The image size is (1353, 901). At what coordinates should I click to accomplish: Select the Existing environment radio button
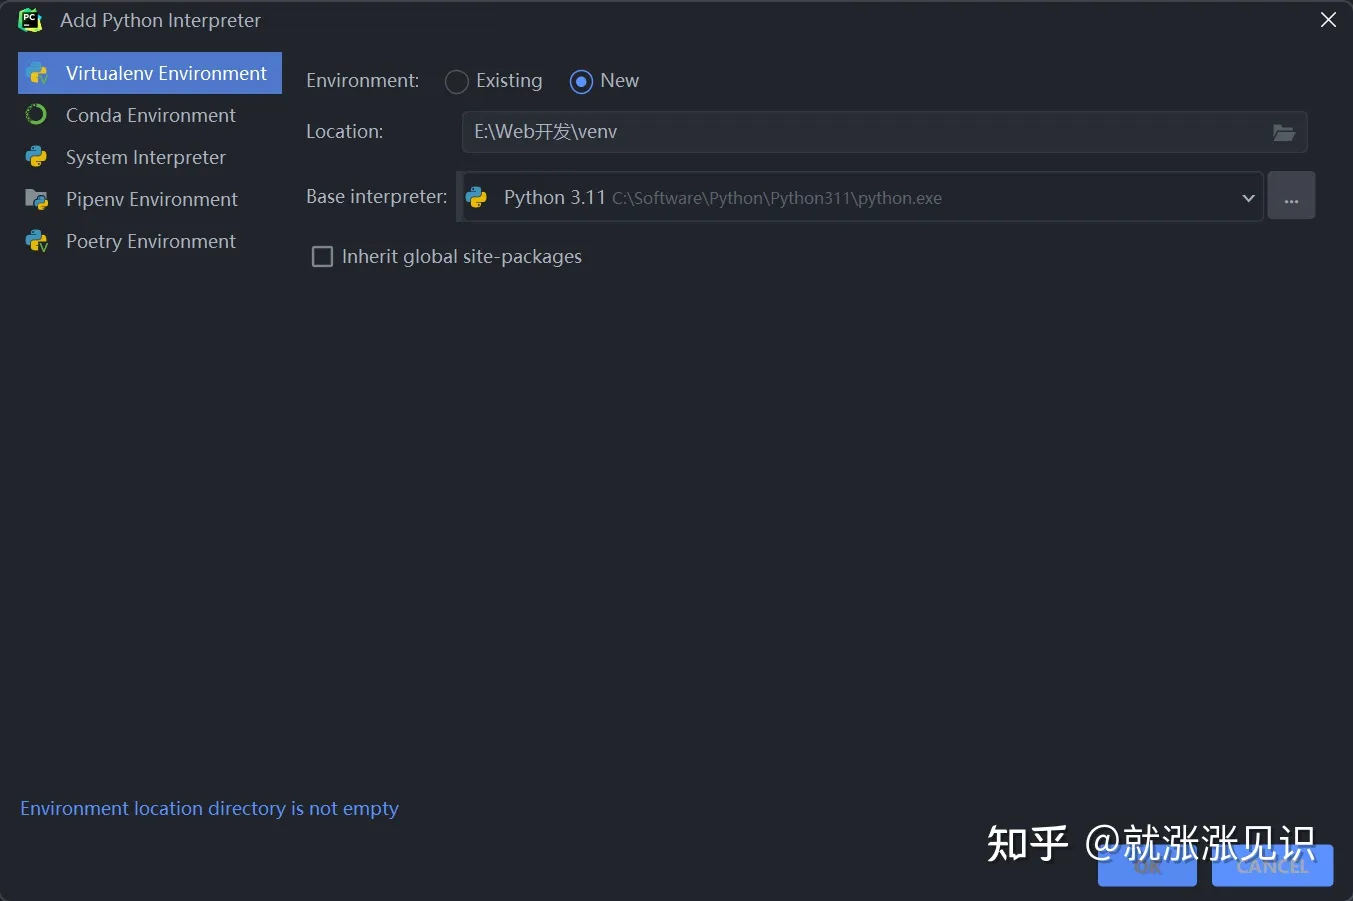coord(456,81)
